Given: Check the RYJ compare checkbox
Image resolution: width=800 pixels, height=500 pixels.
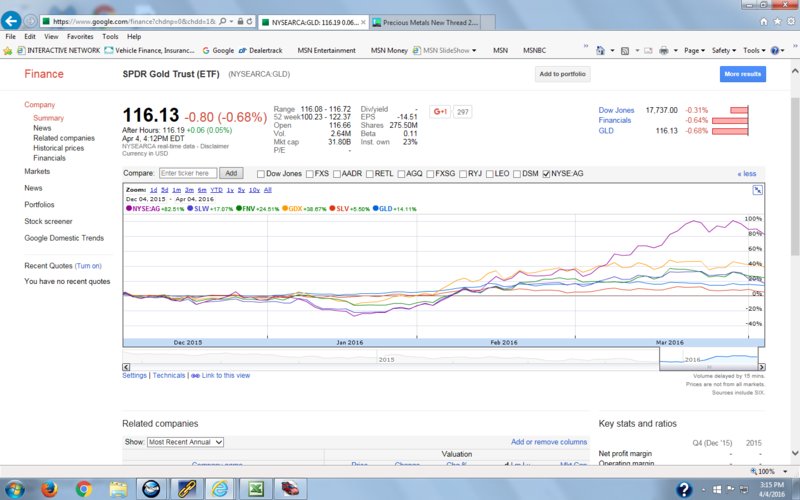Looking at the screenshot, I should point(463,174).
